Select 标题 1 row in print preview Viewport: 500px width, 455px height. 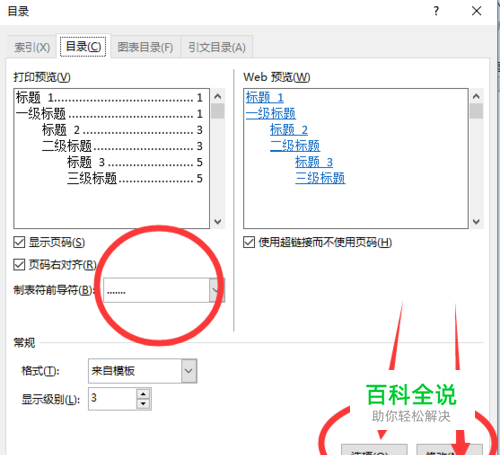(109, 97)
